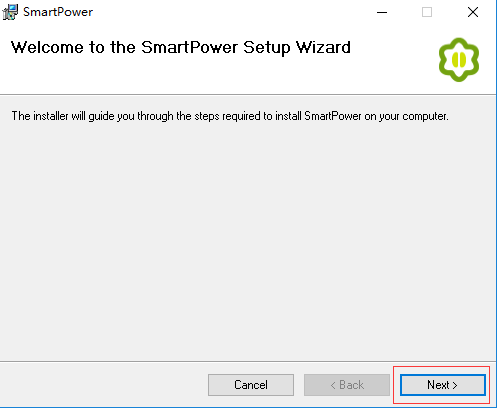497x408 pixels.
Task: Open the installer icon system menu
Action: 10,12
